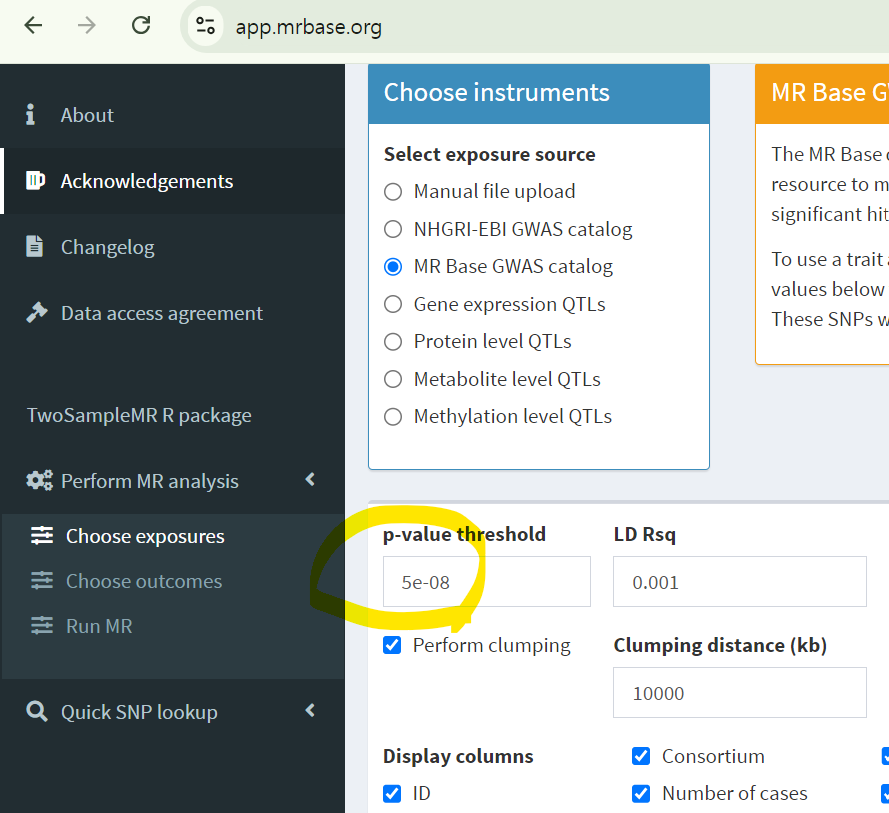
Task: Go to Run MR
Action: pos(99,626)
